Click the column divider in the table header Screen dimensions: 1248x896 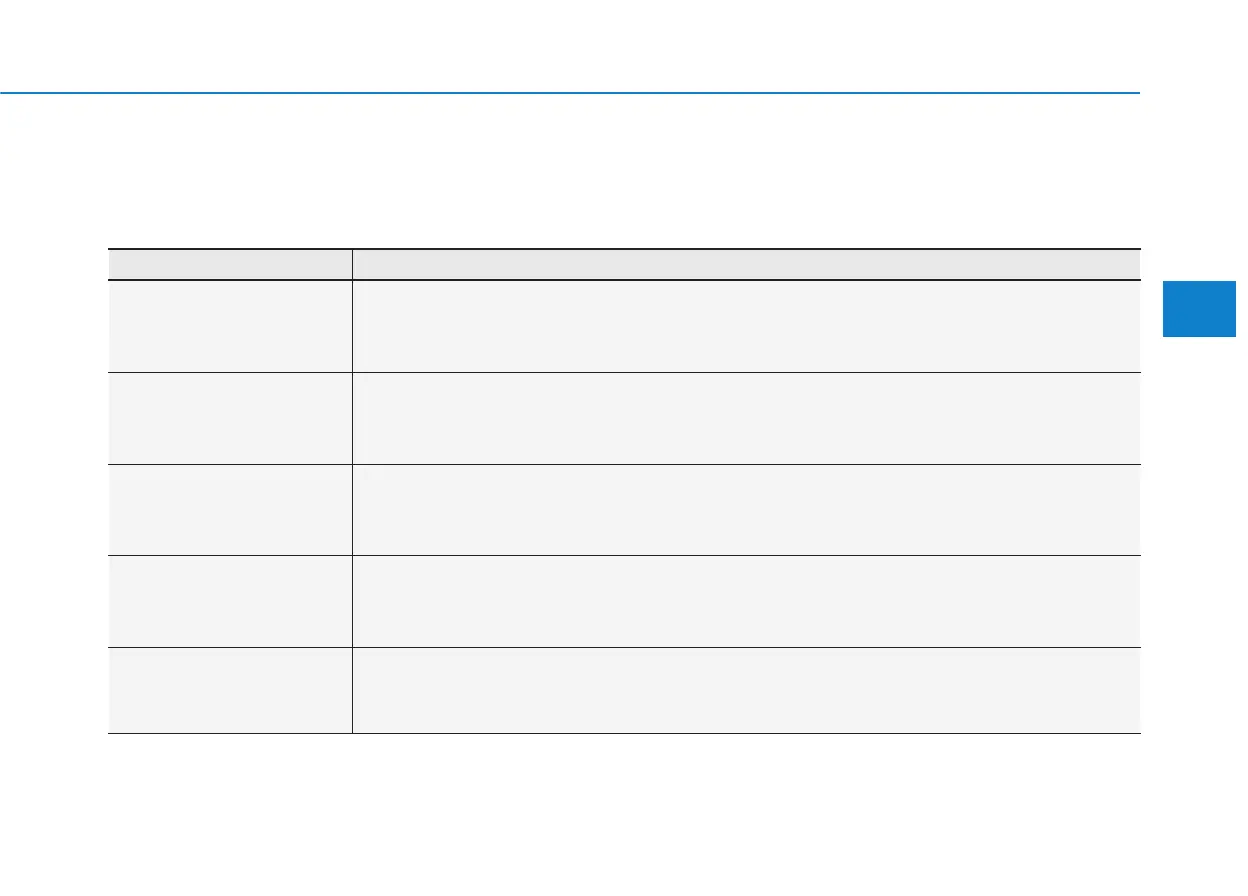tap(352, 264)
